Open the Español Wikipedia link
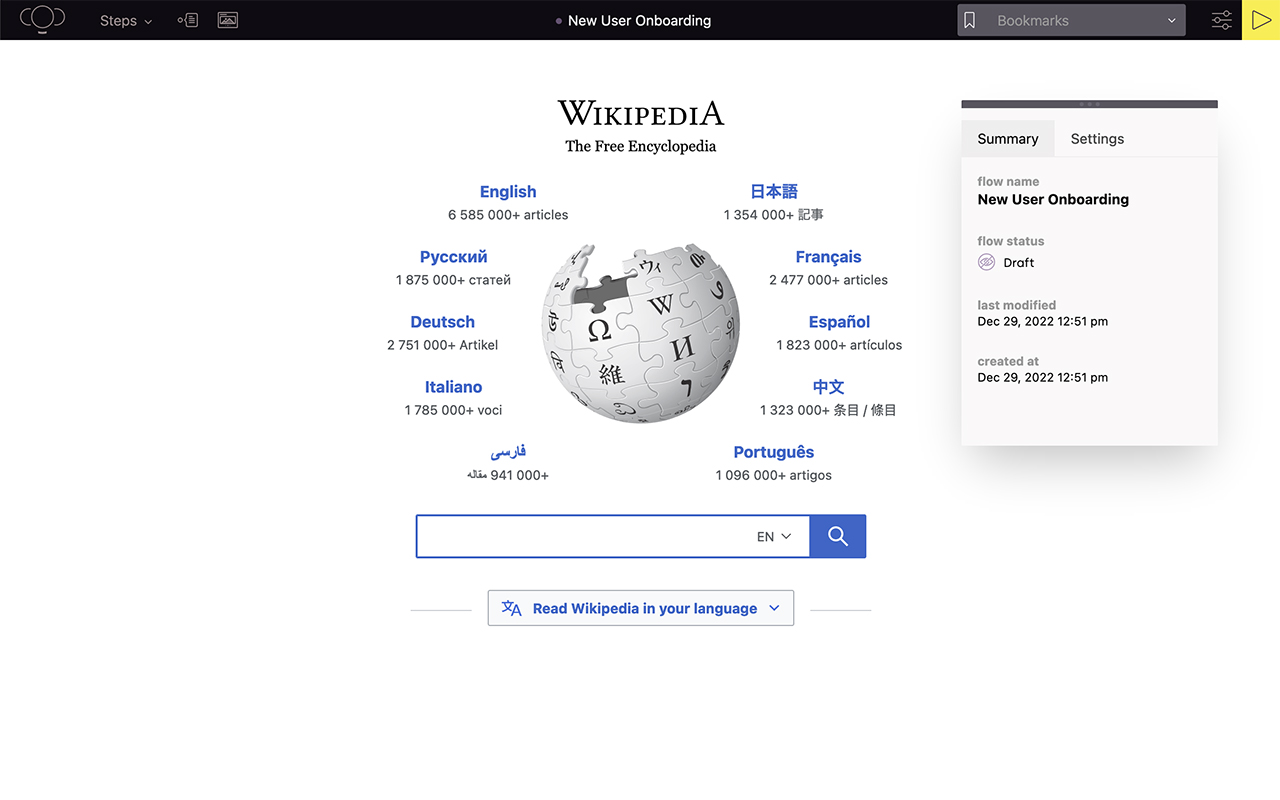 839,322
